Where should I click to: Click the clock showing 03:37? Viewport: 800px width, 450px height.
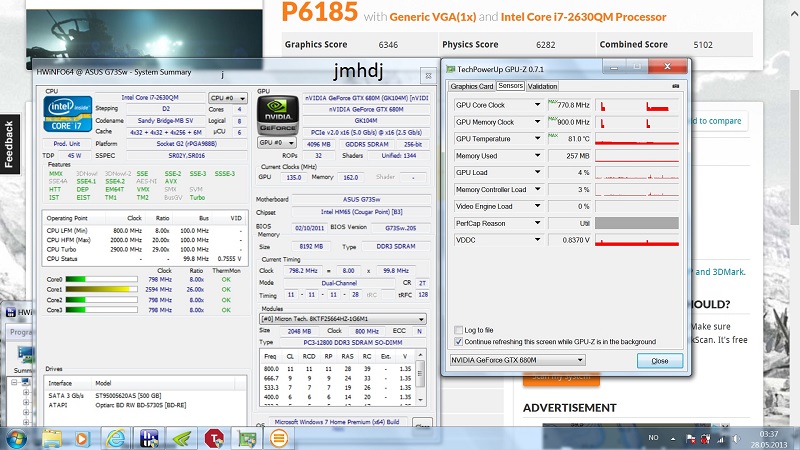pos(769,434)
